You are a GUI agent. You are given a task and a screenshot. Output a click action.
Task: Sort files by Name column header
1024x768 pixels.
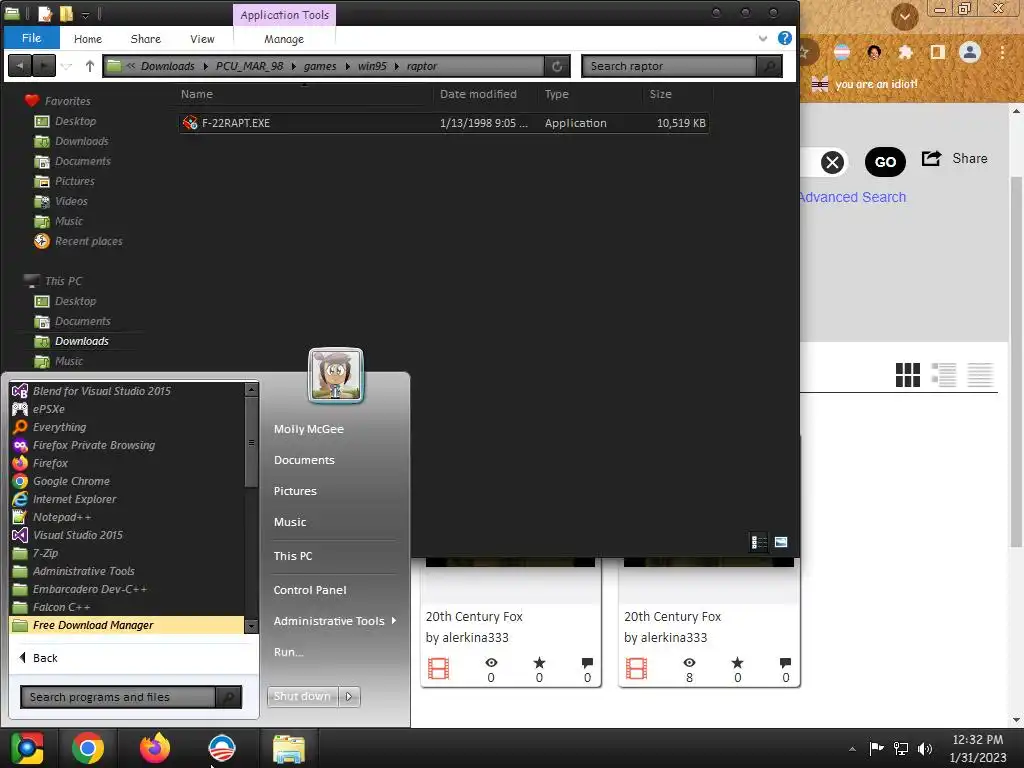197,94
